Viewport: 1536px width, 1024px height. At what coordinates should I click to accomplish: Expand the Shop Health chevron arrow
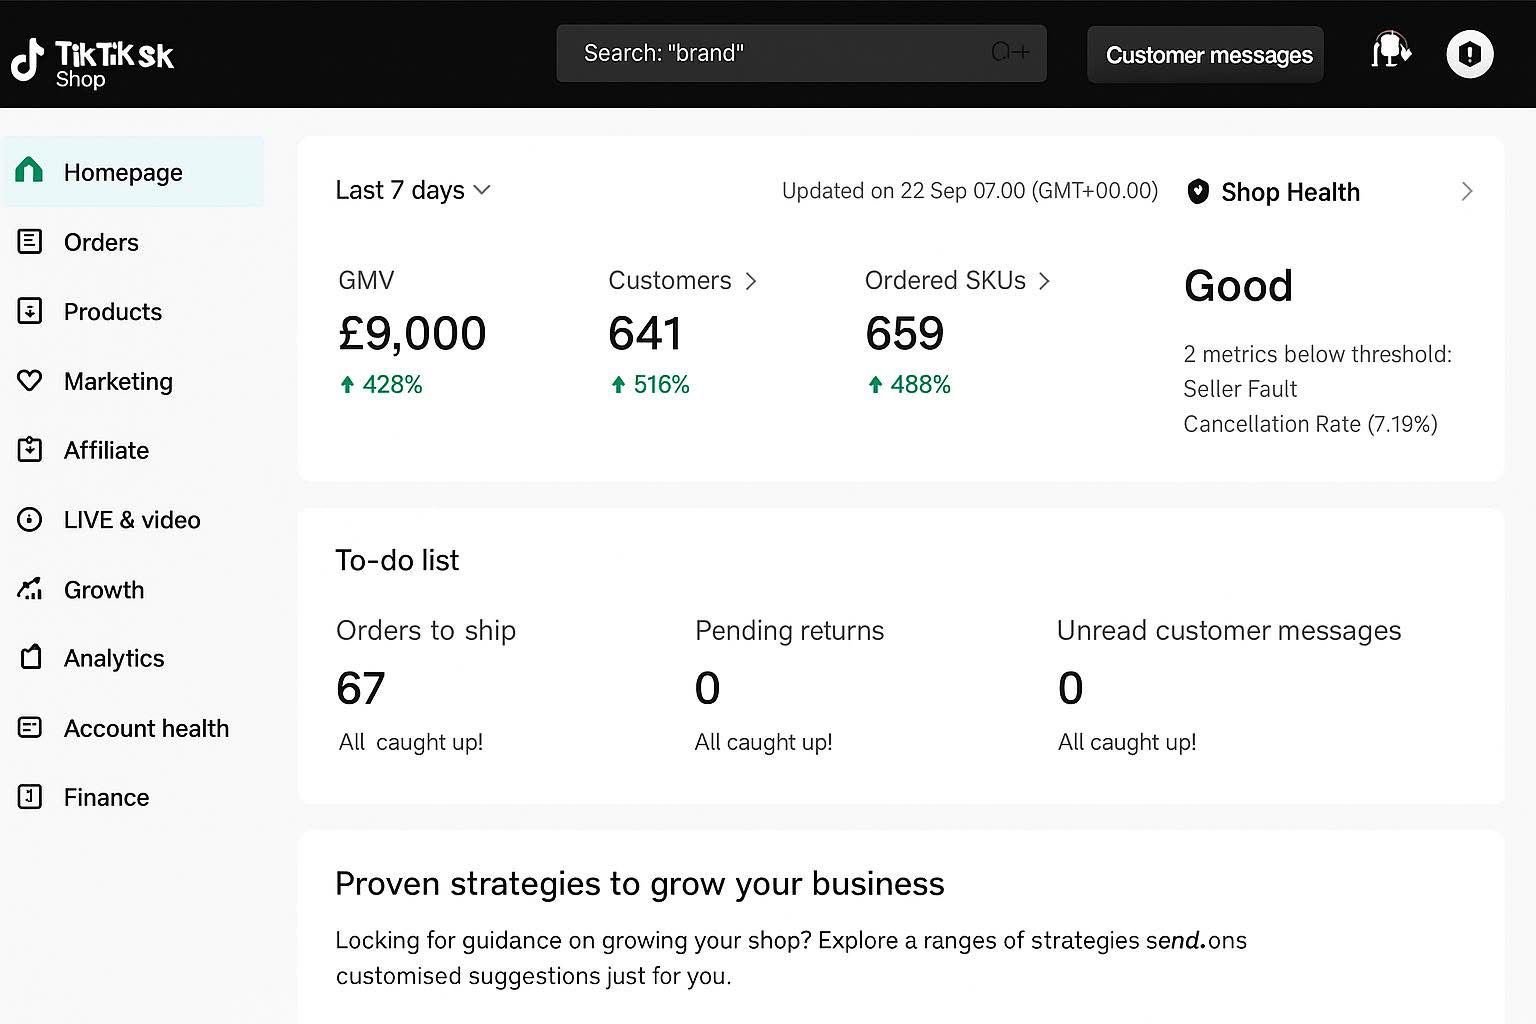1466,191
